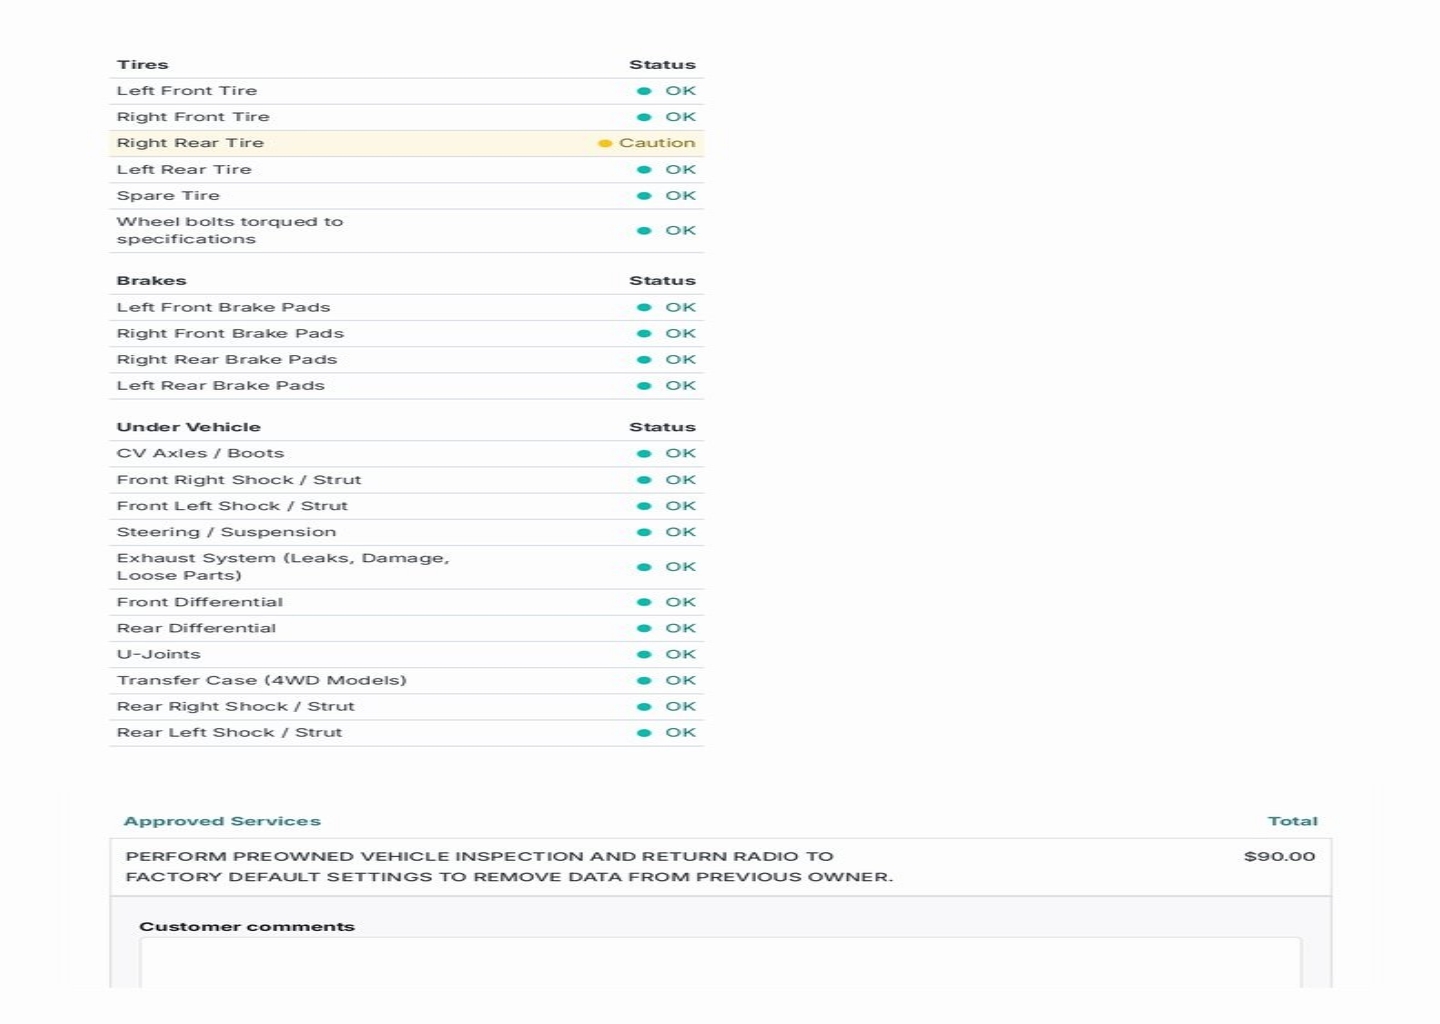Click the Caution status text
Viewport: 1440px width, 1024px height.
(657, 143)
